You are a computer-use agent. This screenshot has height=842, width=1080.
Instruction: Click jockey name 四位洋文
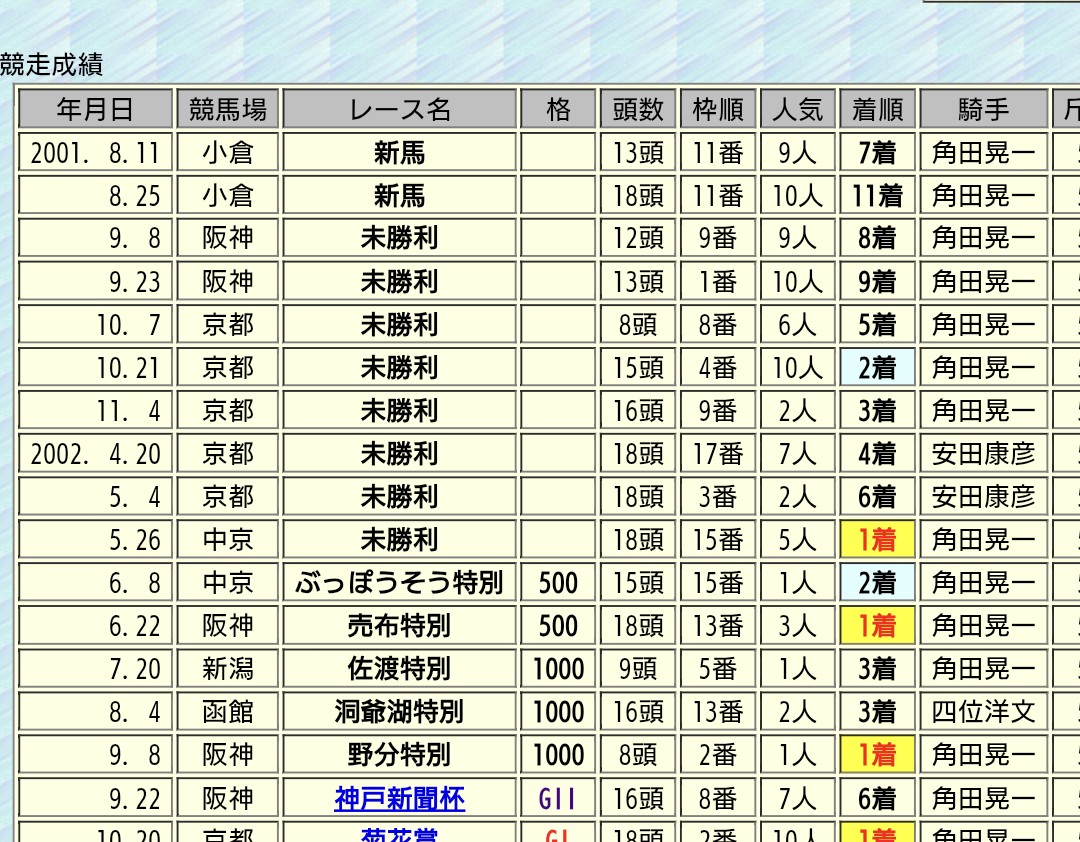[x=983, y=712]
